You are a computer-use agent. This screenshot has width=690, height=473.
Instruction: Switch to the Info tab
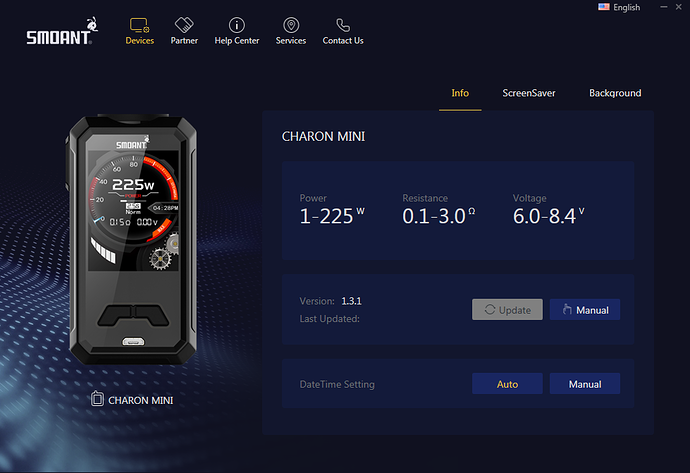460,93
